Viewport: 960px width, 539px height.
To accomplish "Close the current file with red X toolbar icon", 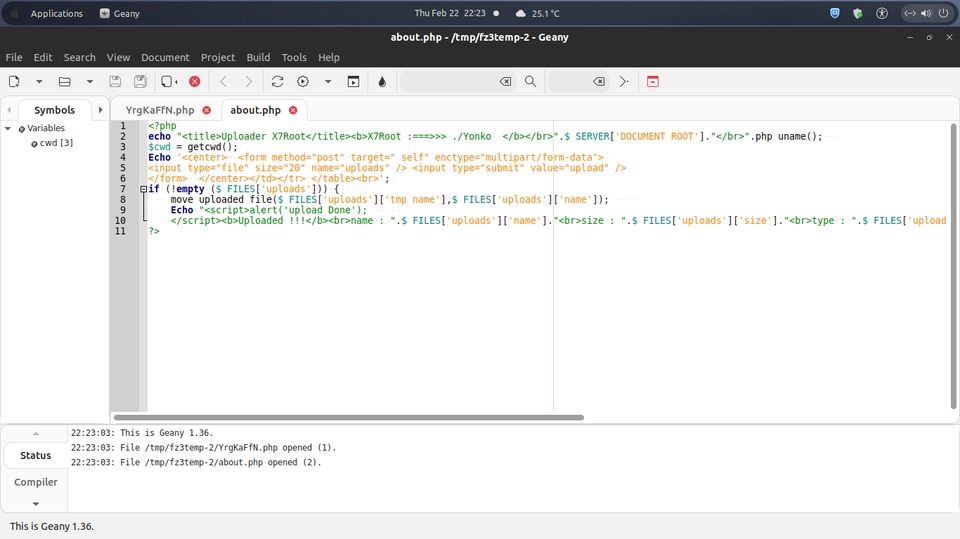I will (195, 81).
